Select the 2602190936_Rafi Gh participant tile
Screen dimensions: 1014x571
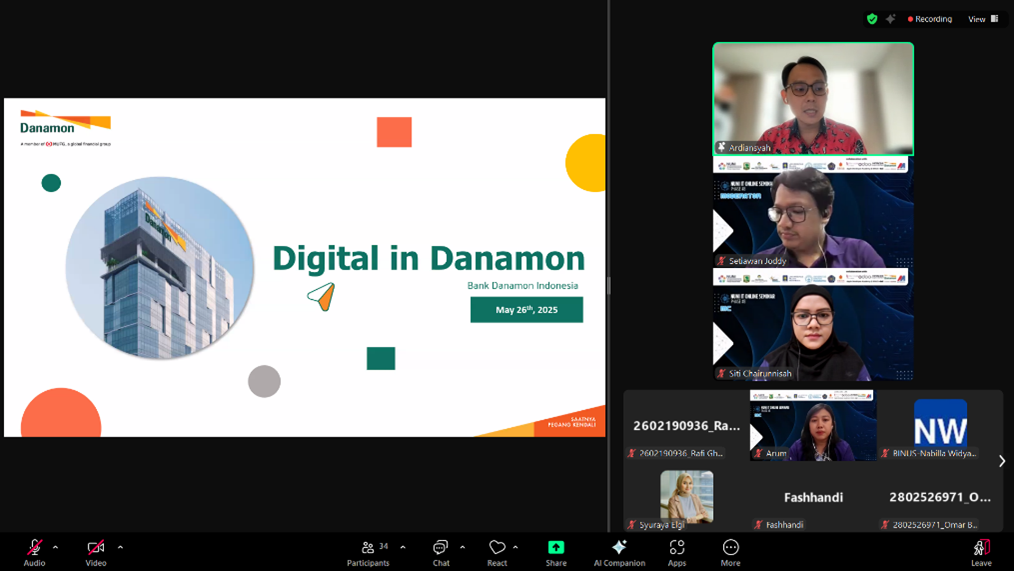pos(687,425)
